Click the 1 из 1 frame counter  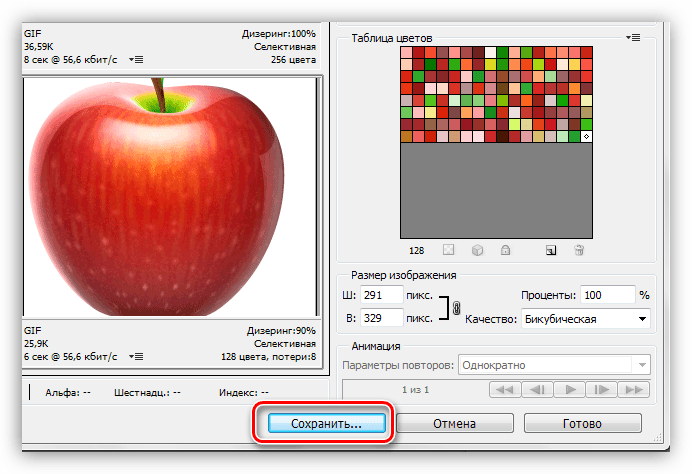(415, 390)
